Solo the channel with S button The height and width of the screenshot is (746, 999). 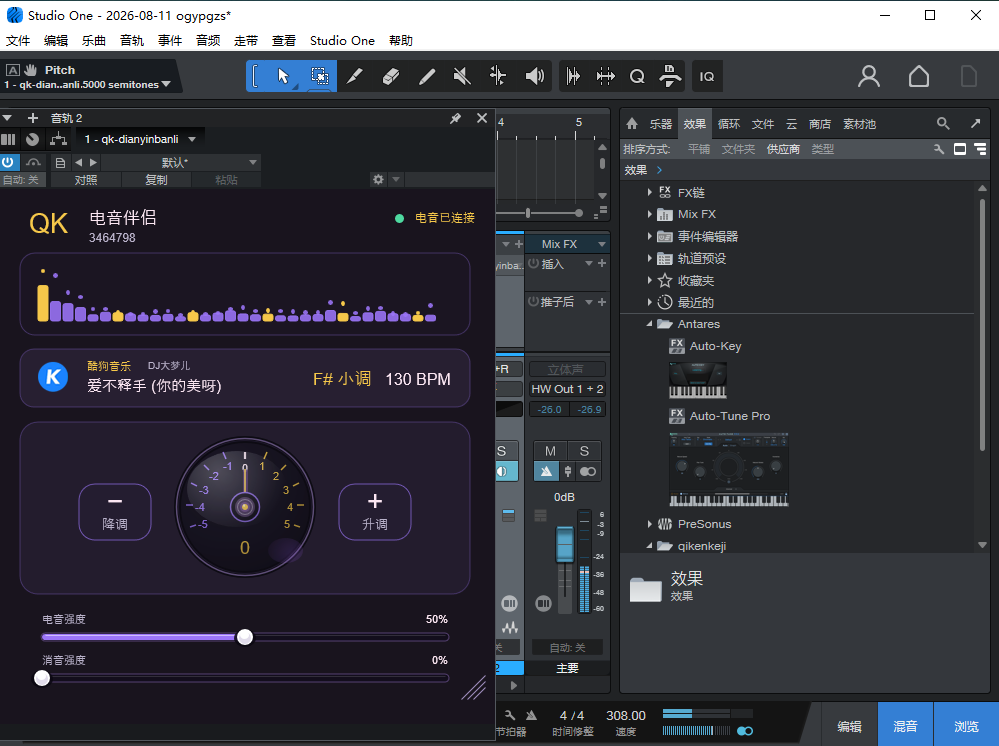[x=584, y=451]
